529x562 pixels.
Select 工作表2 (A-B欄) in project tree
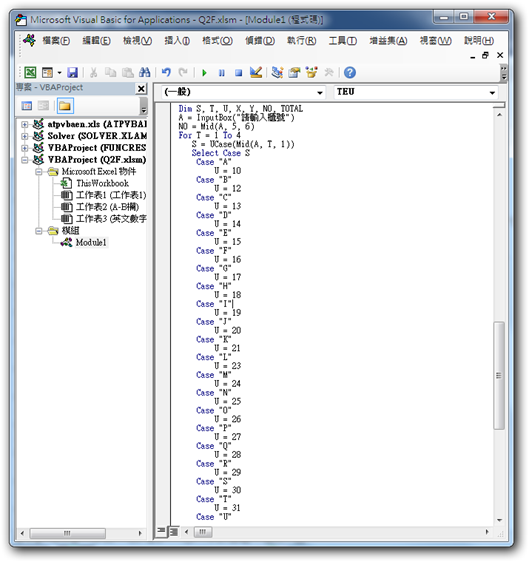tap(107, 207)
